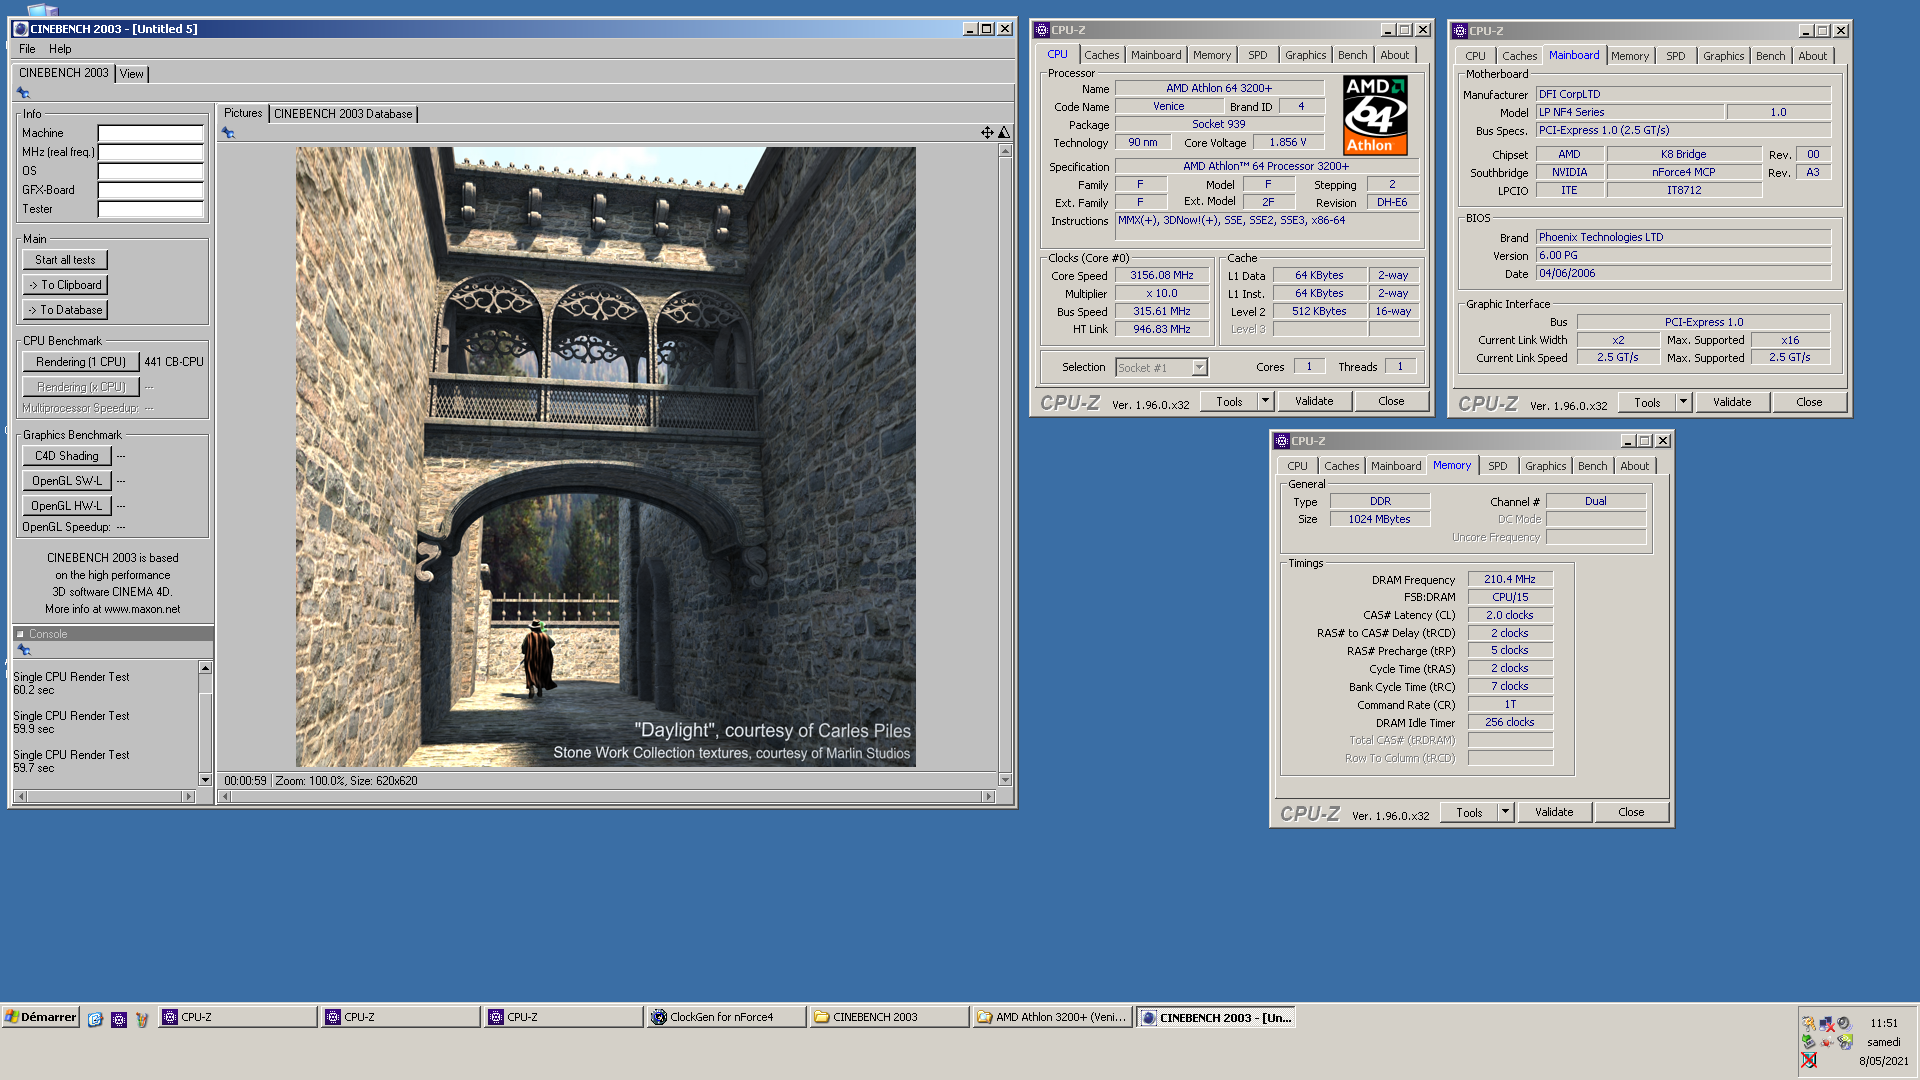Open the ClockGen for nForce4 taskbar button

tap(726, 1017)
